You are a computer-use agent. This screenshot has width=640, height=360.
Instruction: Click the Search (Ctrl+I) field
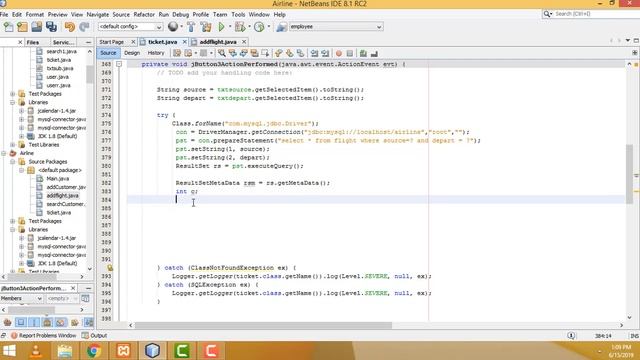pos(591,14)
